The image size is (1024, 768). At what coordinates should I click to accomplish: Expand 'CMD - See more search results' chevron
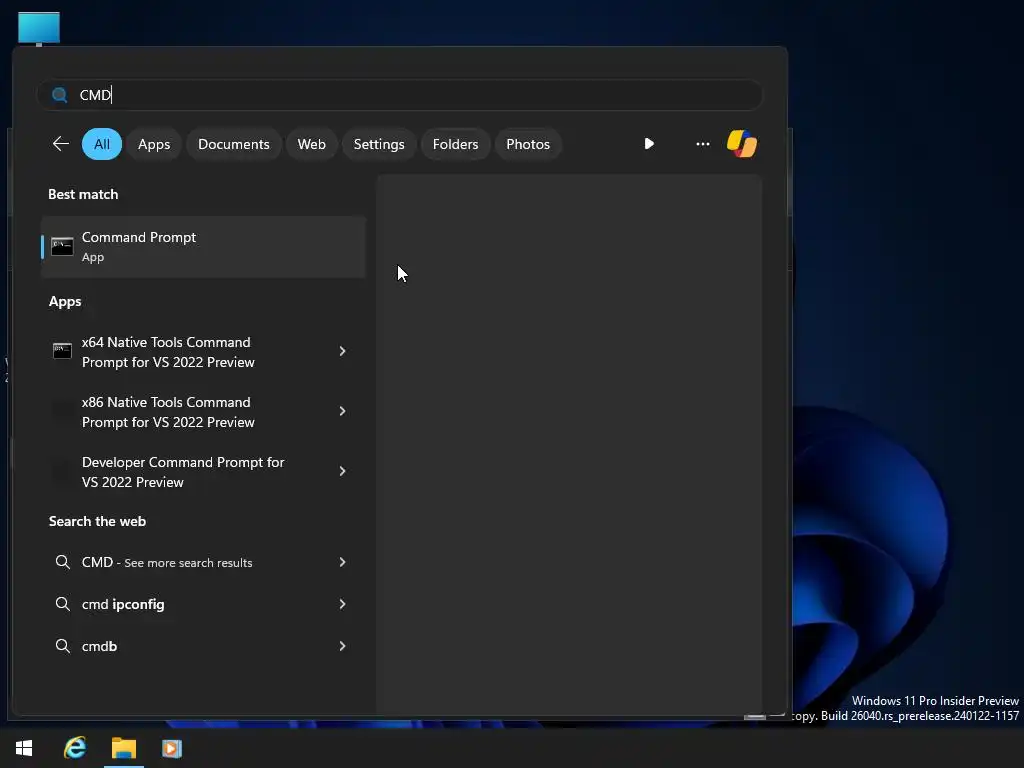[x=342, y=562]
